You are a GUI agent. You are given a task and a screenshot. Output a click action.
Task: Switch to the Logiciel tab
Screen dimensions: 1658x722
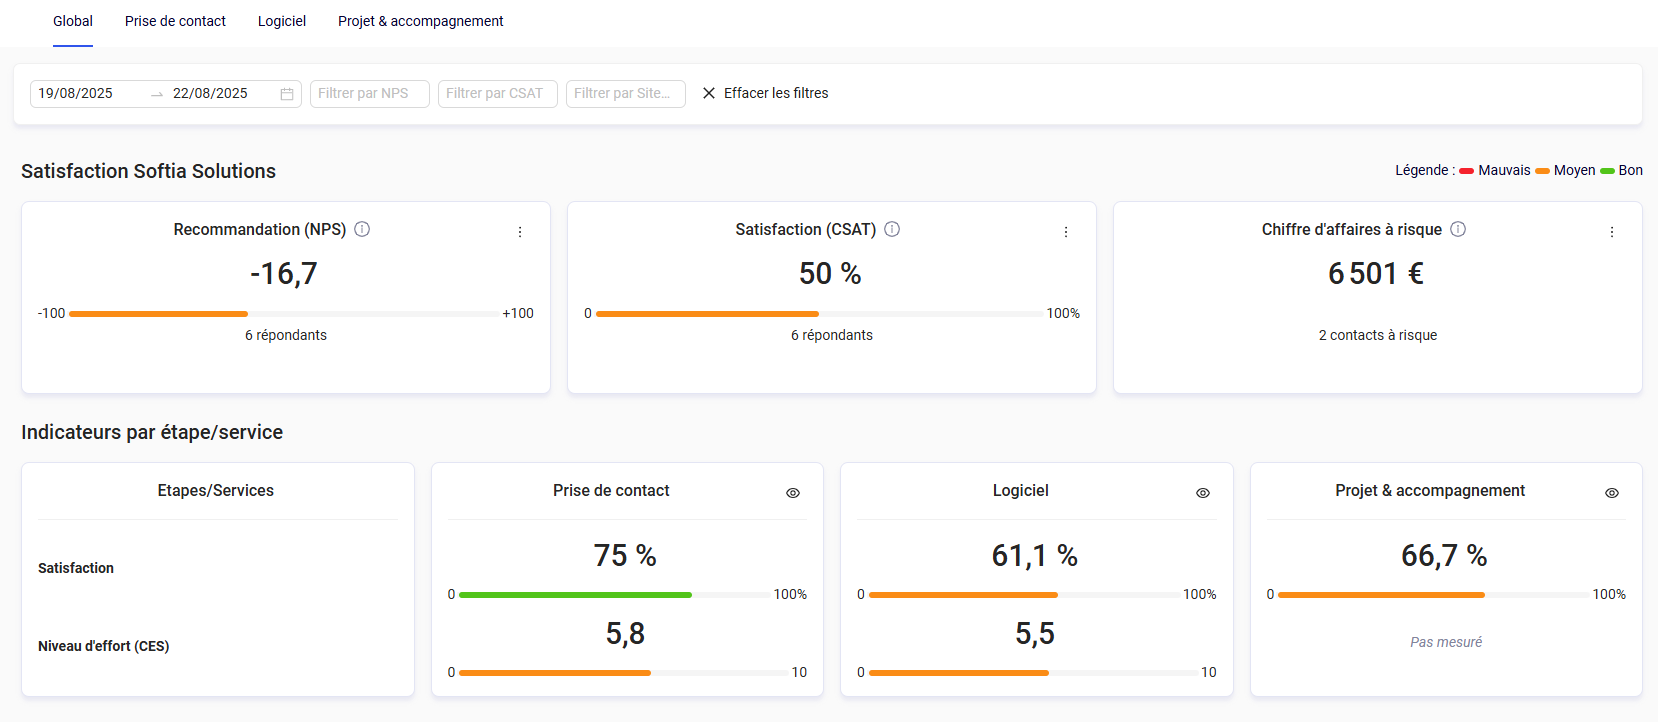pos(282,21)
